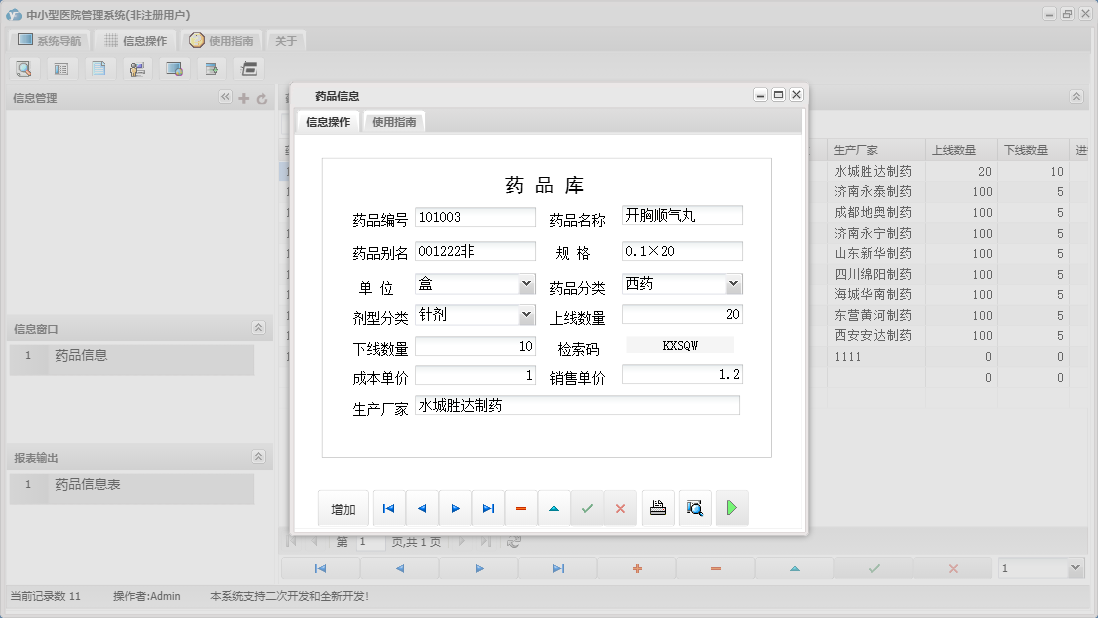Click the 药品名称 input showing 开胸顺气丸
Image resolution: width=1098 pixels, height=618 pixels.
pyautogui.click(x=681, y=214)
